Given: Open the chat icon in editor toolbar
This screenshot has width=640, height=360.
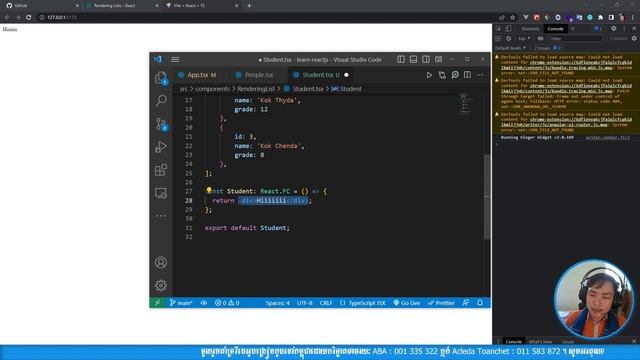Looking at the screenshot, I should point(455,75).
